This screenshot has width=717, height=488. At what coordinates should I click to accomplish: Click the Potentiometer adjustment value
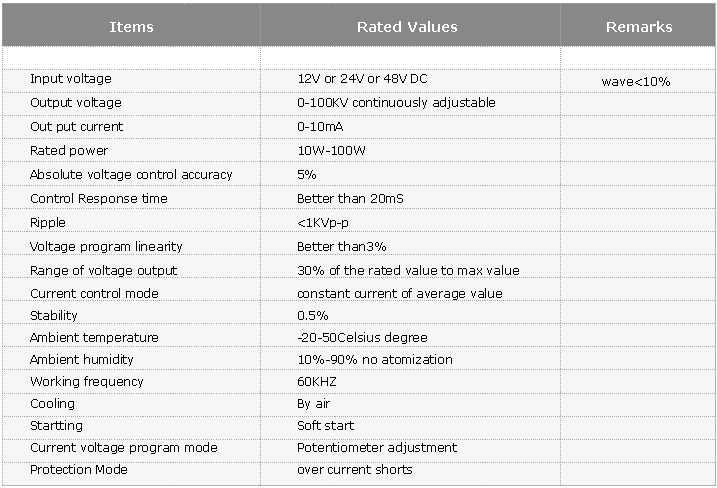[377, 448]
